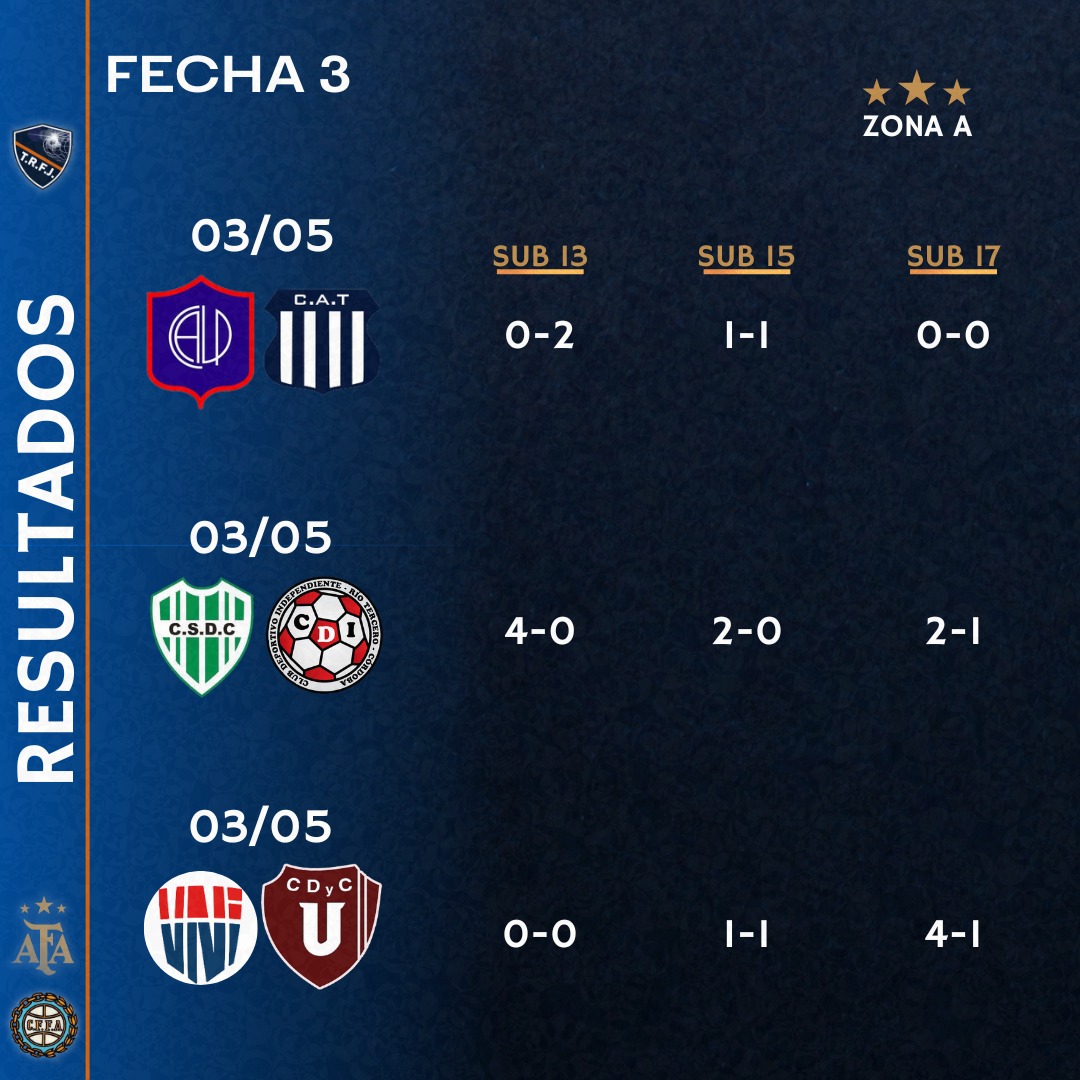Open the SUB 13 column header
The image size is (1080, 1080).
[x=540, y=257]
